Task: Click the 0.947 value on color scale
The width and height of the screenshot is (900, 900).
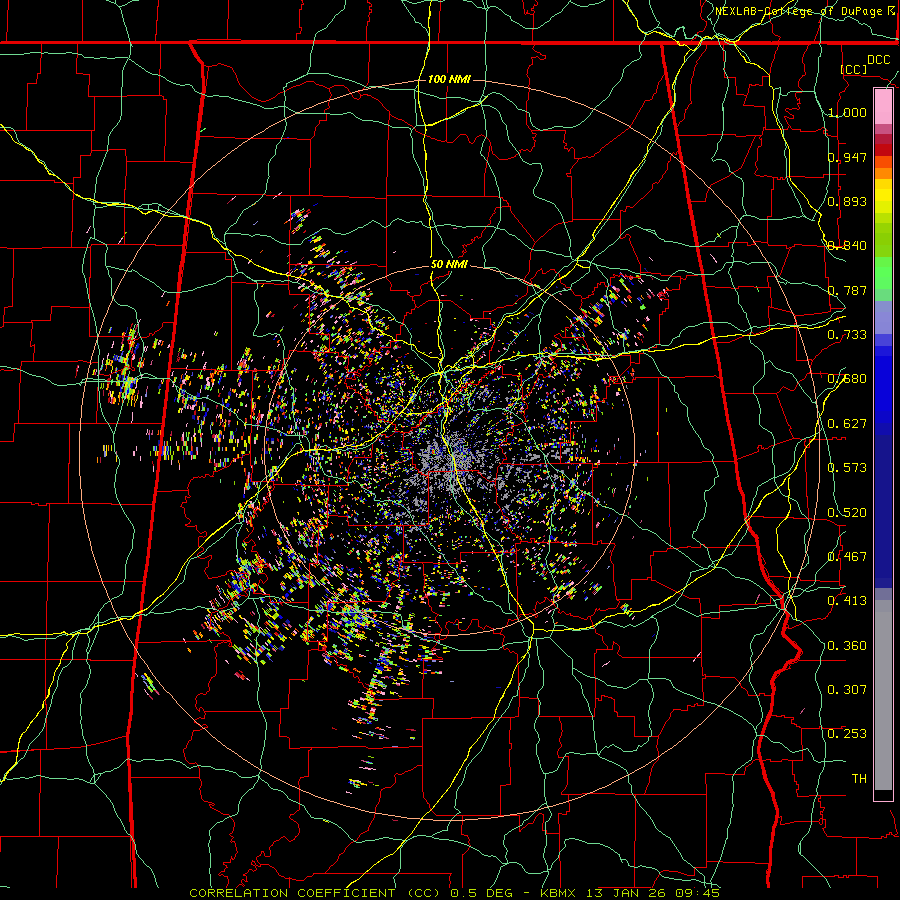Action: tap(847, 157)
